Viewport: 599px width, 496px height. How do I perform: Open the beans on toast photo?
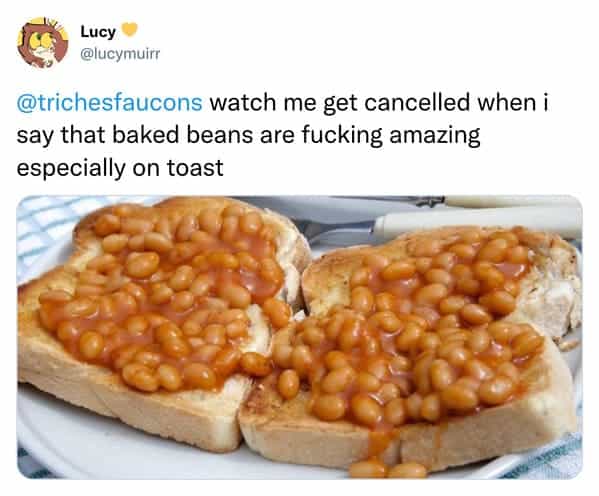point(300,337)
